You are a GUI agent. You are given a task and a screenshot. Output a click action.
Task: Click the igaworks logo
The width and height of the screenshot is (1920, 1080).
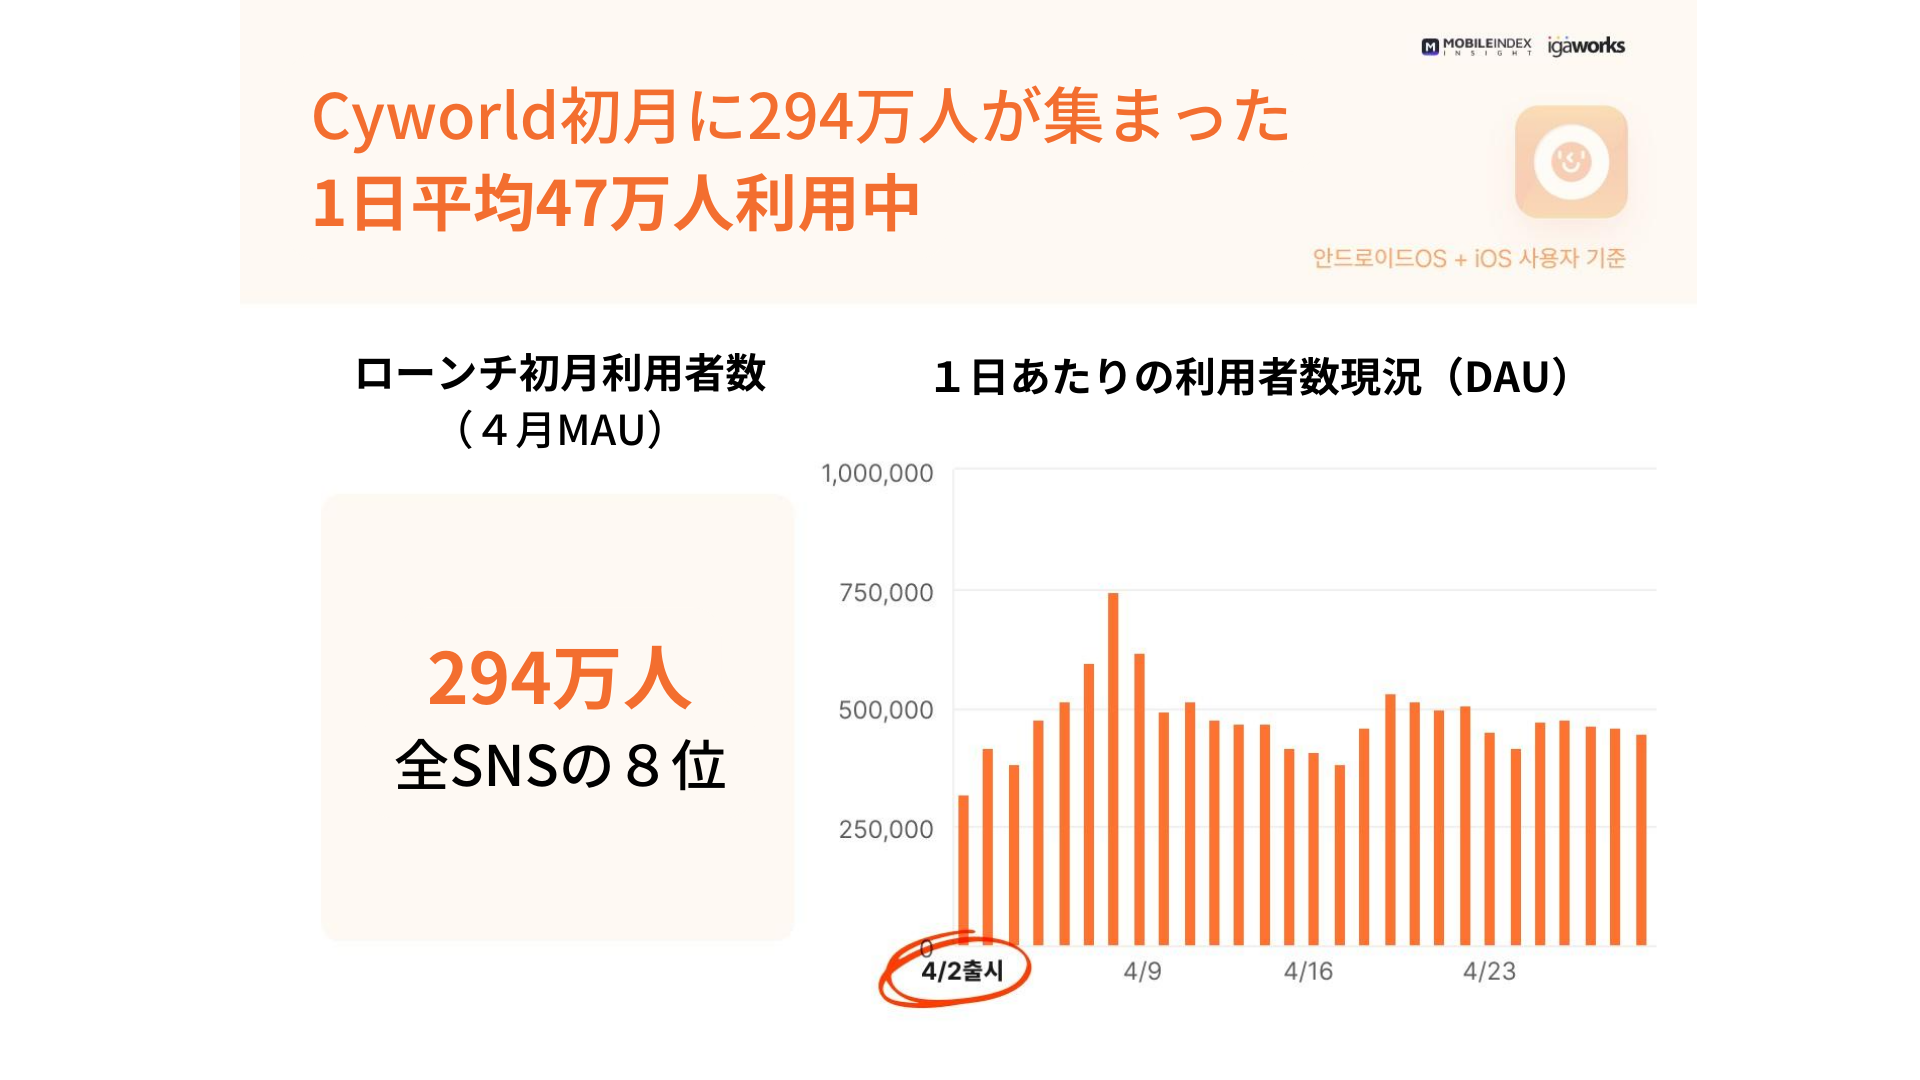(x=1586, y=46)
